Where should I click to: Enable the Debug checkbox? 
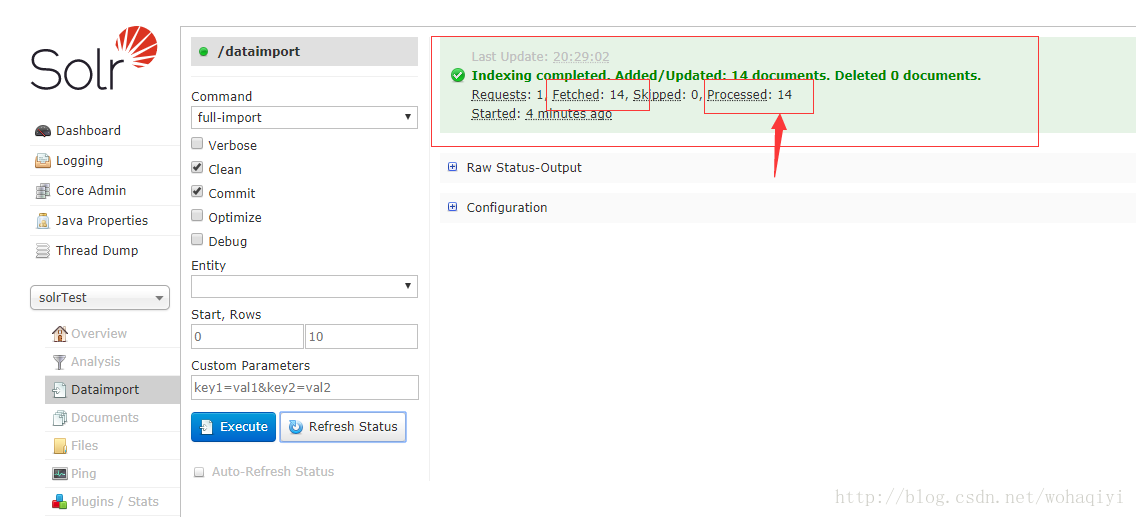pos(197,240)
